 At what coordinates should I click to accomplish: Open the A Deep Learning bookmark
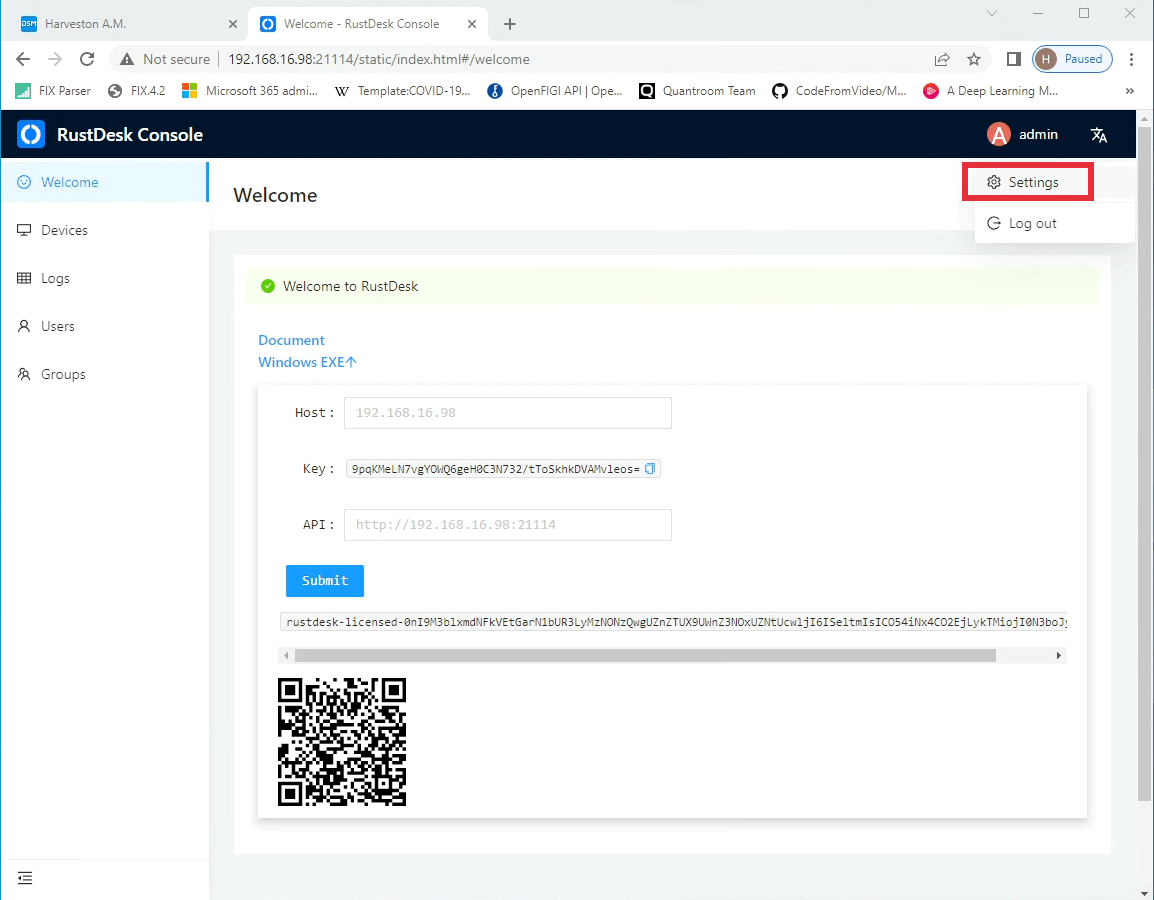(991, 91)
